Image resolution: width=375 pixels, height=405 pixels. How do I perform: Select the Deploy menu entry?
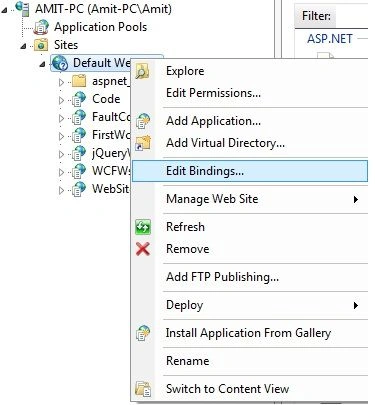point(250,305)
